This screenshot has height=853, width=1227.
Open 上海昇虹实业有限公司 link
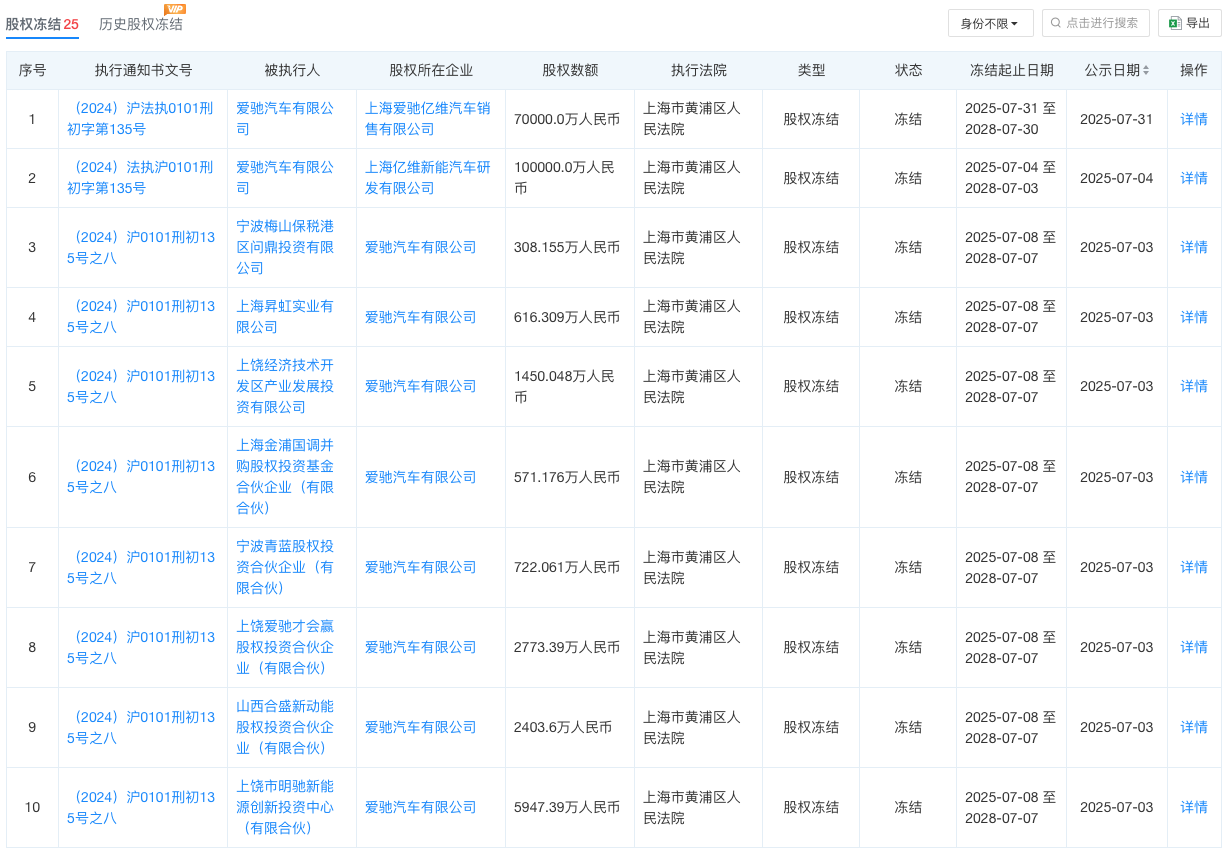click(x=285, y=317)
